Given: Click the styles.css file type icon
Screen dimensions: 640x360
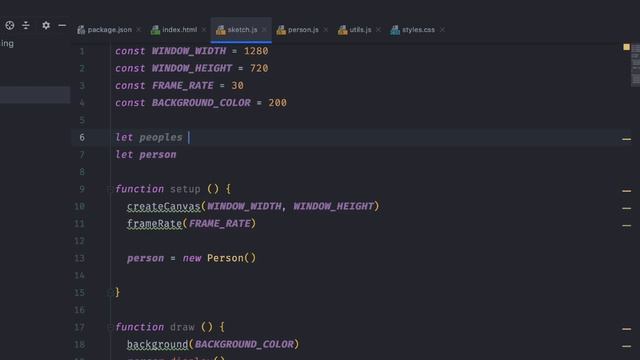Looking at the screenshot, I should [x=395, y=30].
